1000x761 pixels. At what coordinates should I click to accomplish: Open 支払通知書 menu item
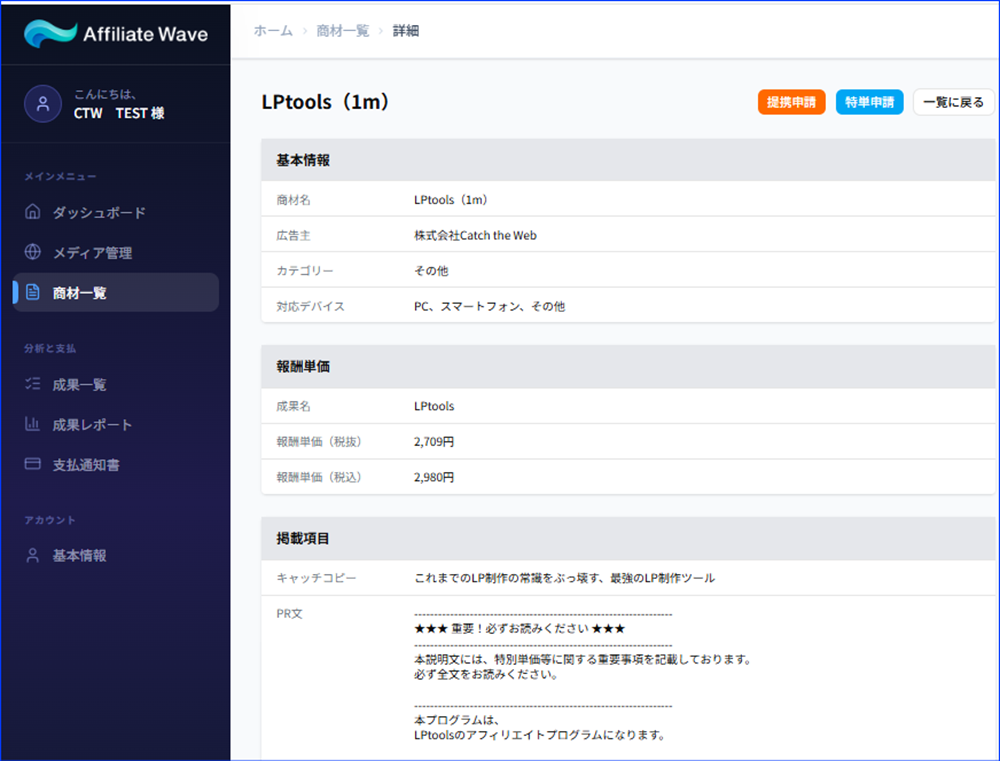[115, 465]
